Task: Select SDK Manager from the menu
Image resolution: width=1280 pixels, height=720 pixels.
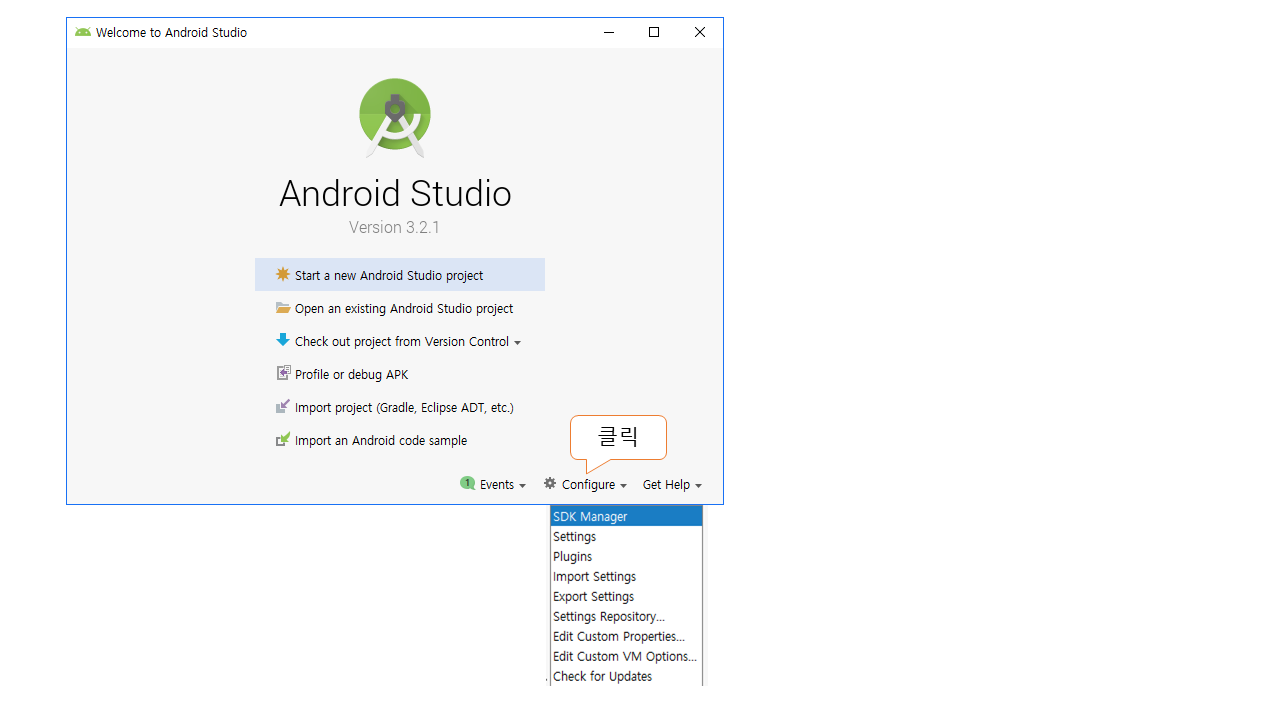Action: [x=590, y=517]
